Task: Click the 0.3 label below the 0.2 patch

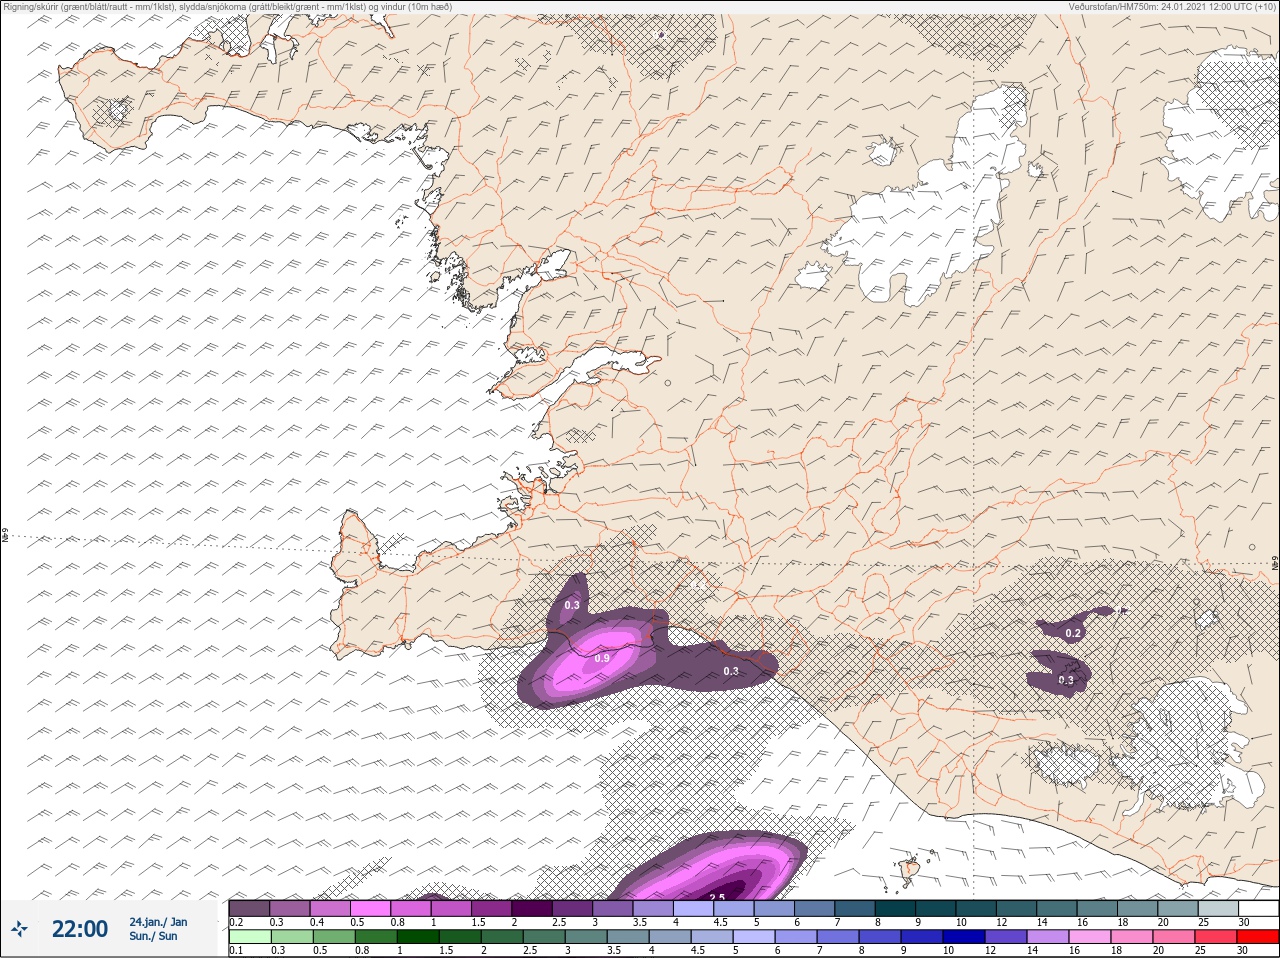Action: click(1066, 680)
